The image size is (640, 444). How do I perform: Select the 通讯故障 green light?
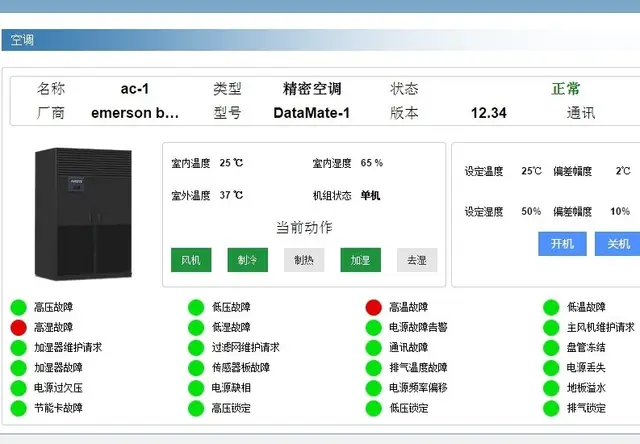(373, 348)
